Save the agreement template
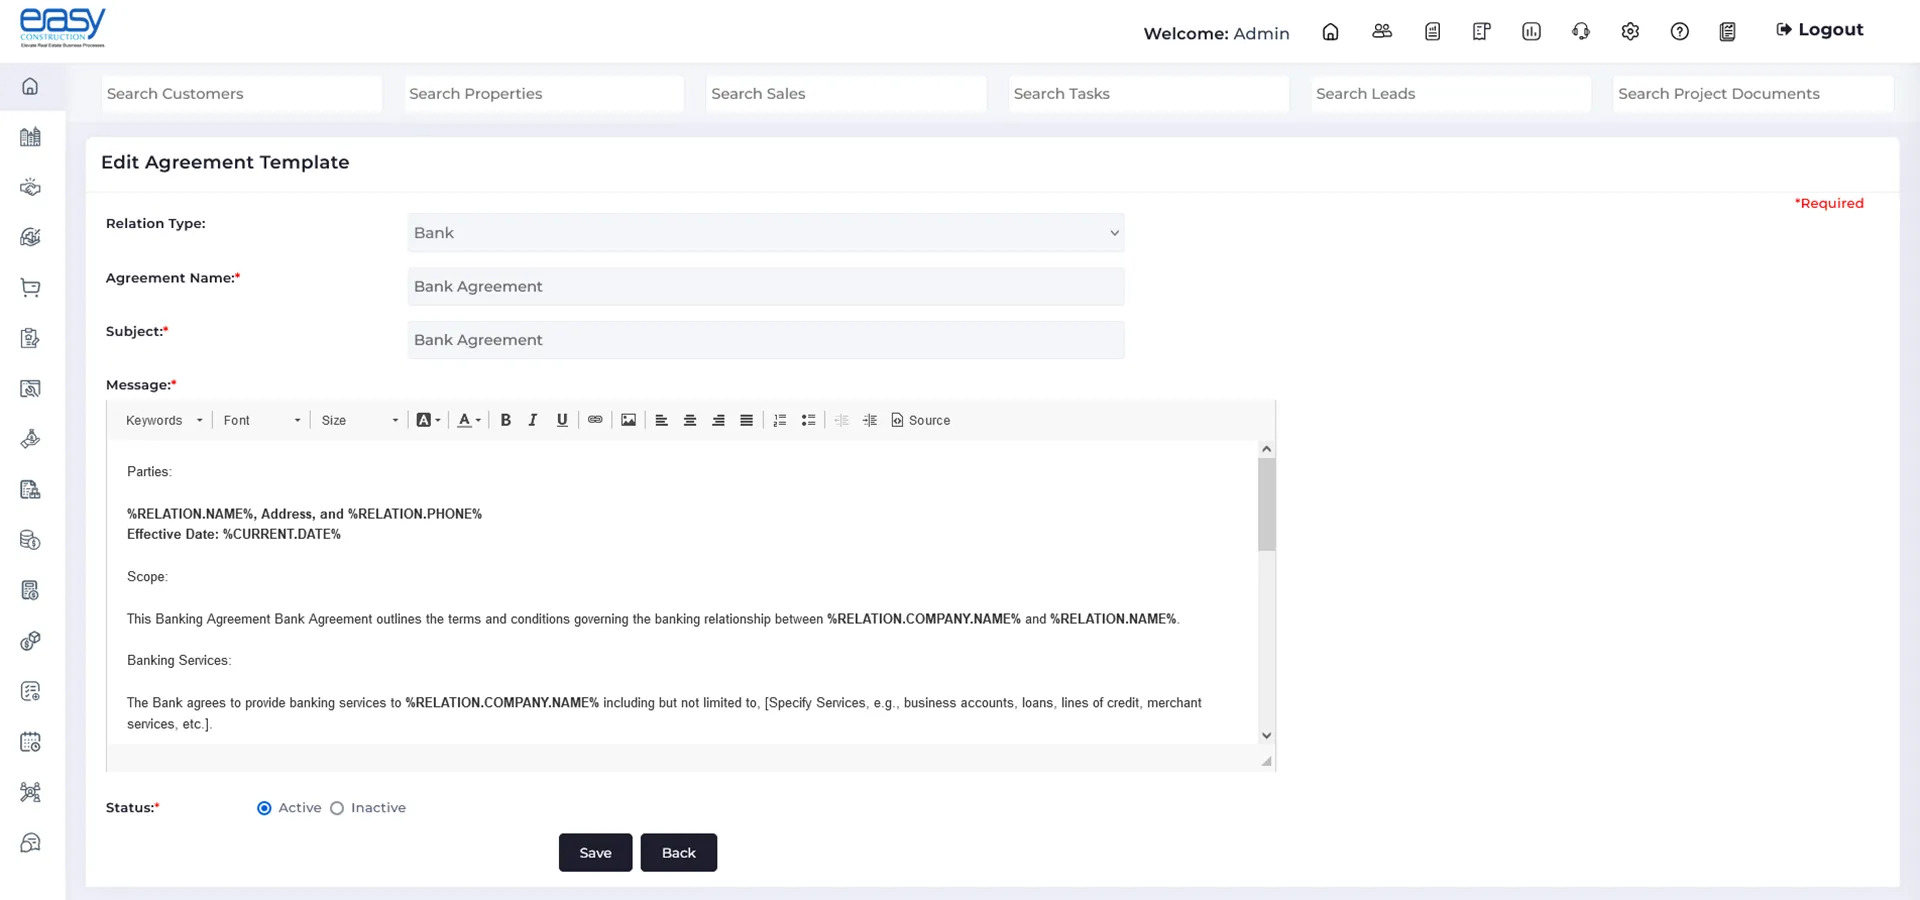The image size is (1920, 900). tap(595, 852)
